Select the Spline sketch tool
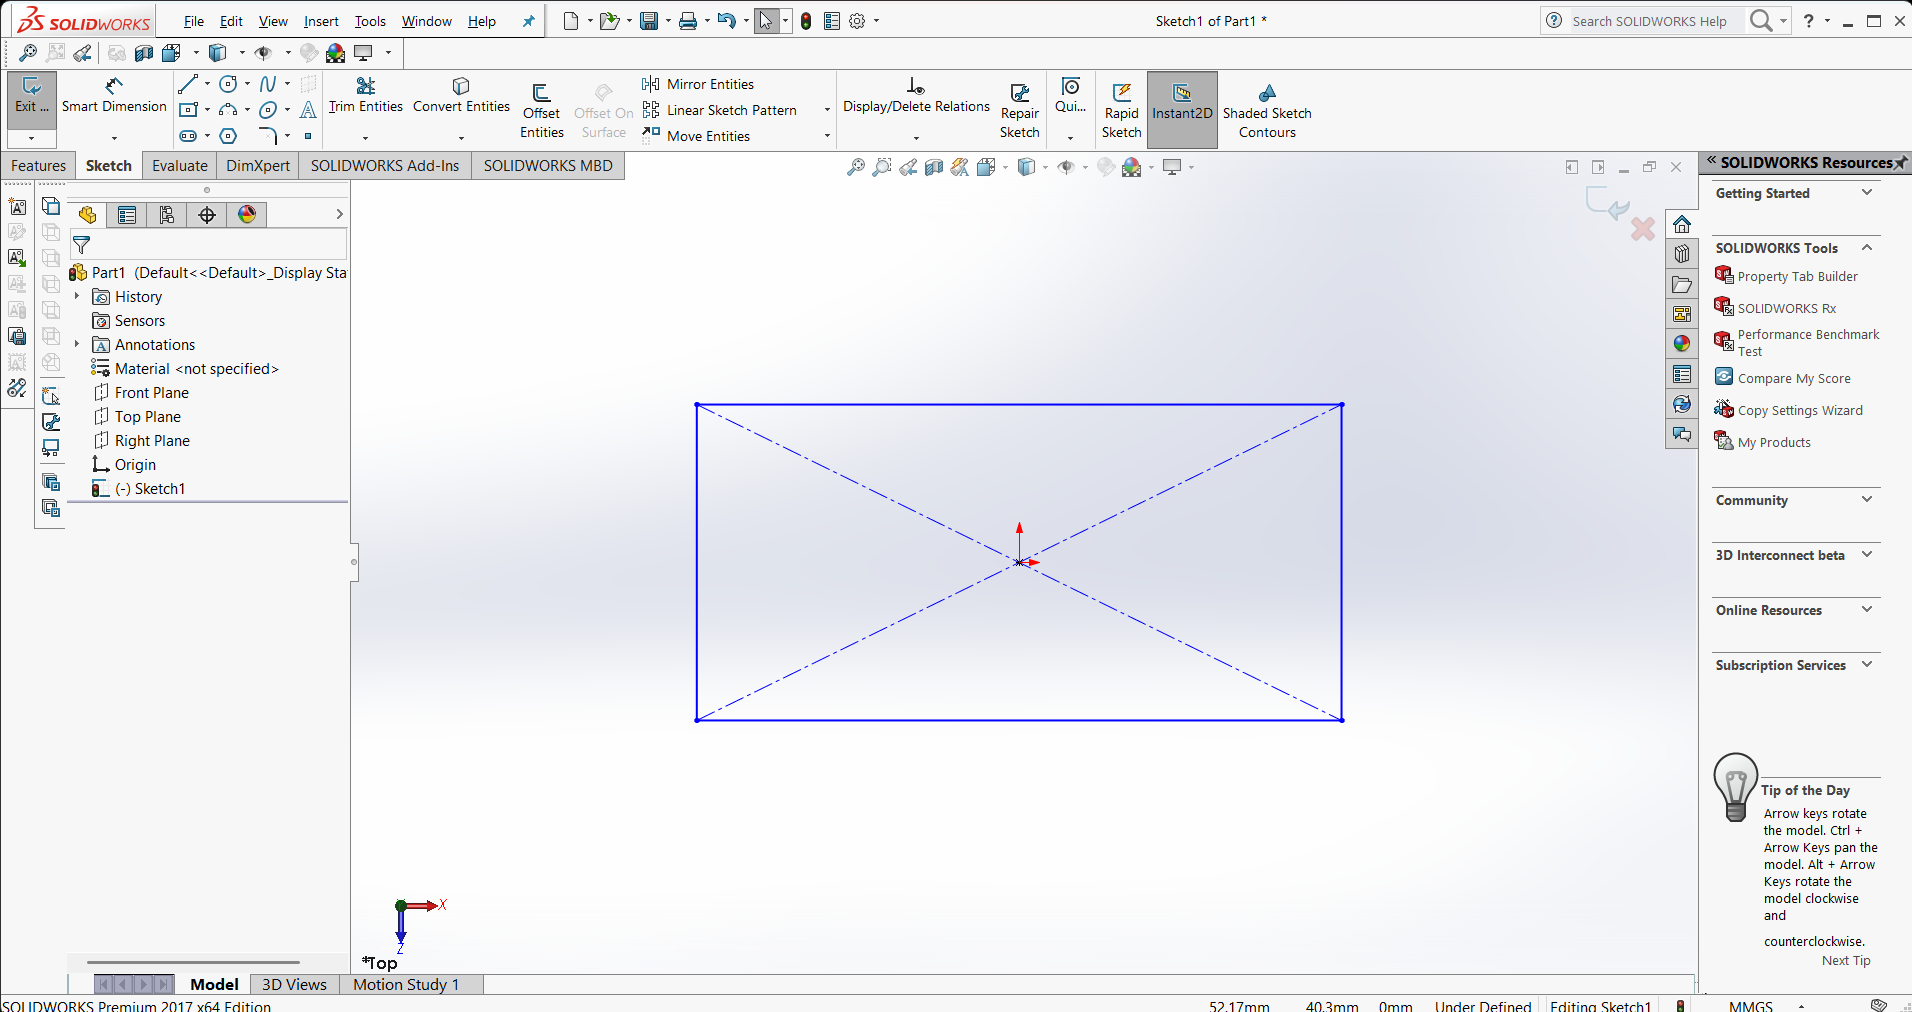 [268, 84]
